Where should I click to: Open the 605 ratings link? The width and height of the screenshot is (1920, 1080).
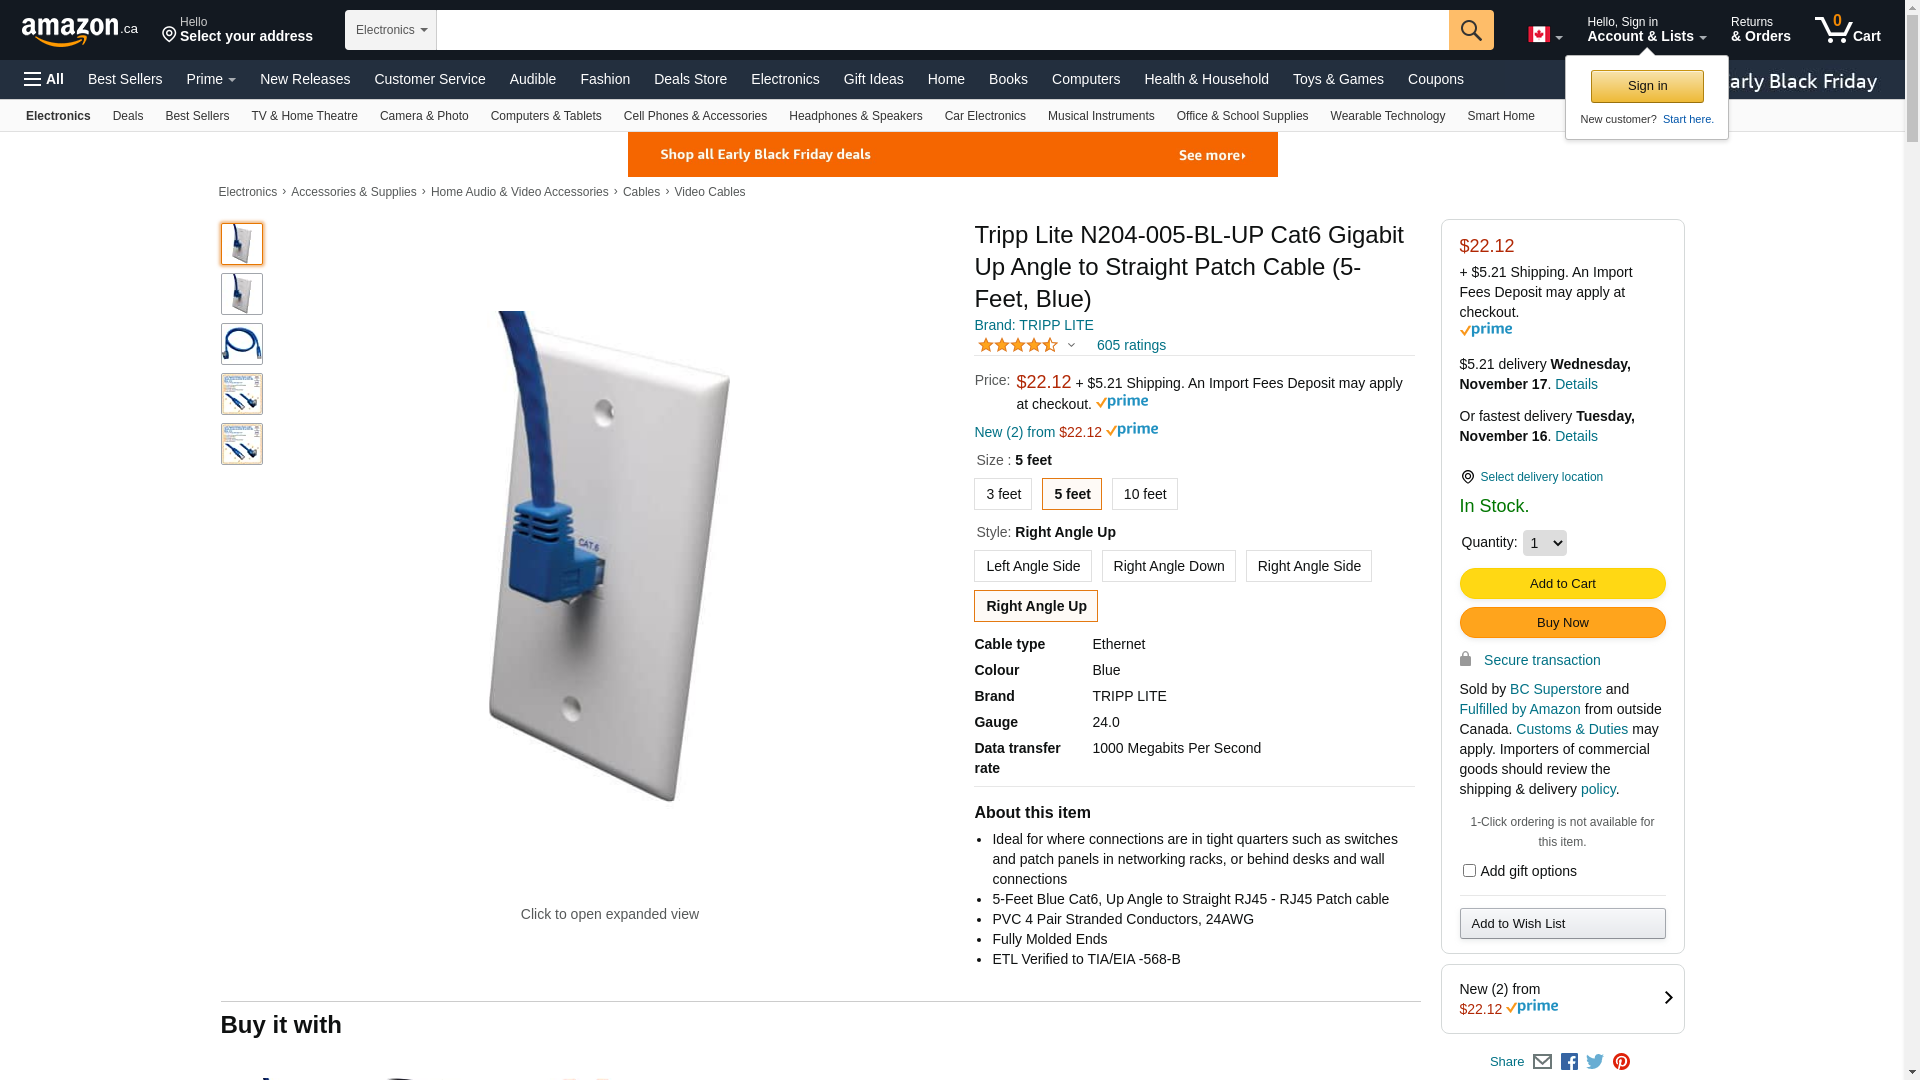tap(1131, 345)
